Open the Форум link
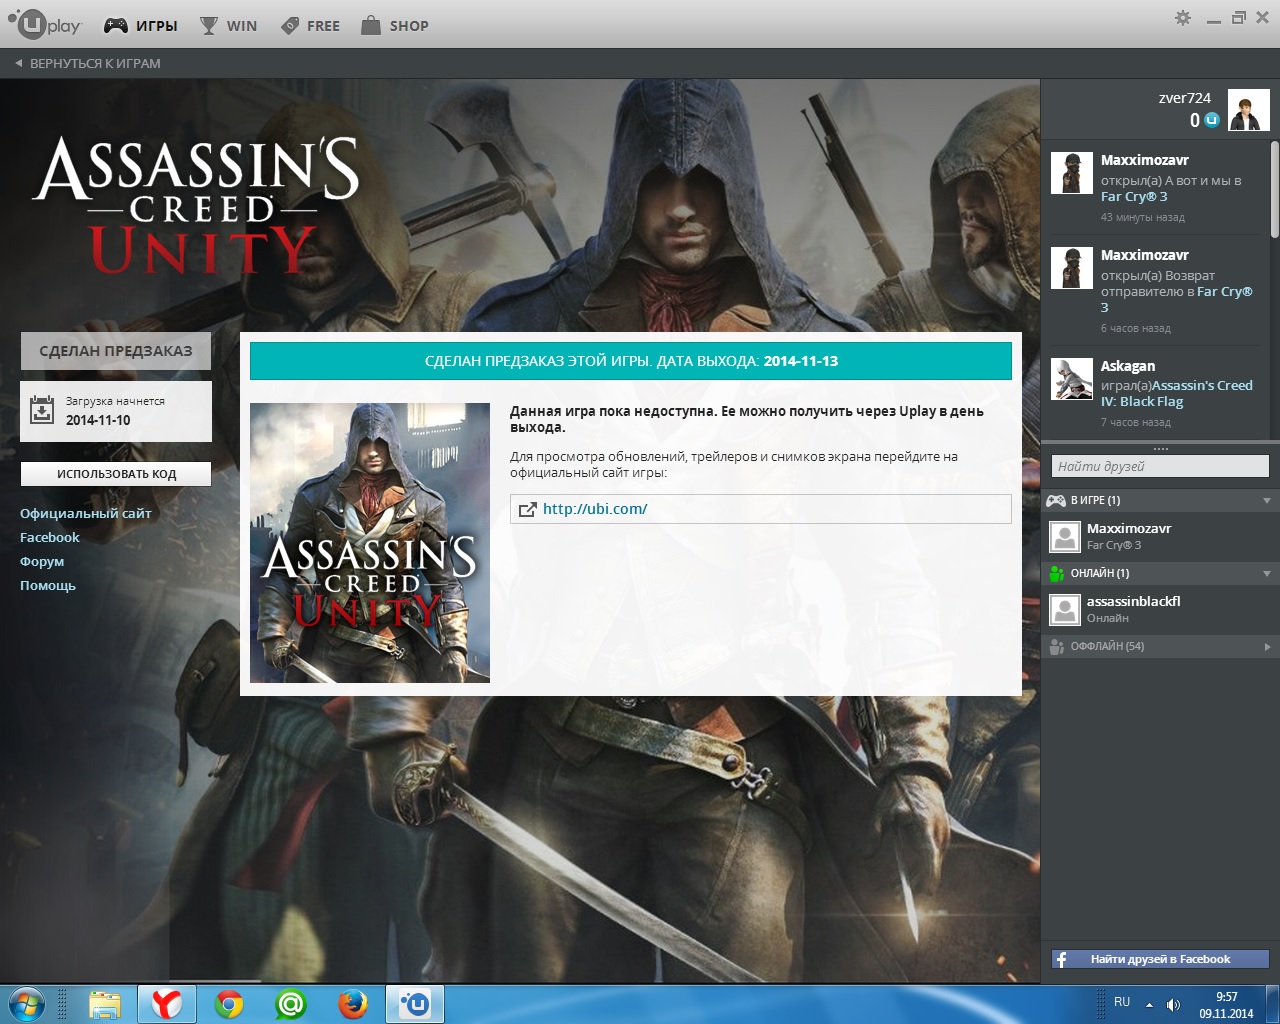 42,561
